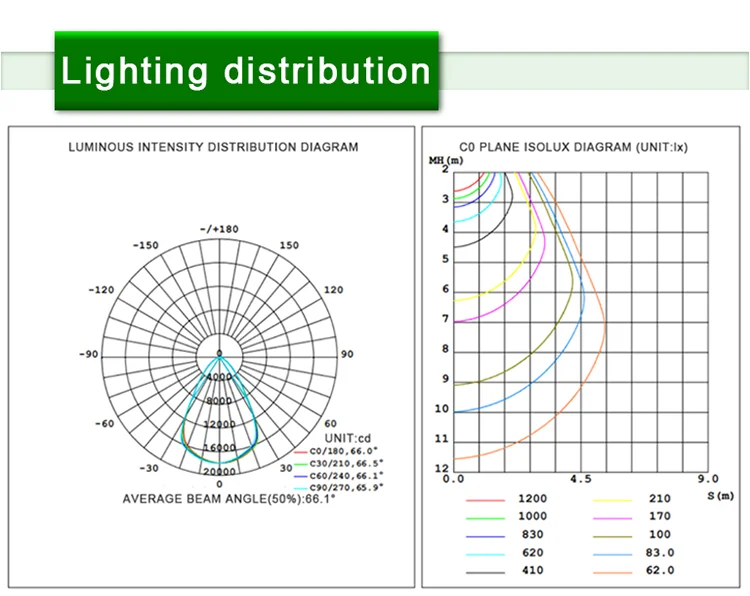Click the orange 62.0 lux legend line
The image size is (750, 596).
[x=612, y=570]
